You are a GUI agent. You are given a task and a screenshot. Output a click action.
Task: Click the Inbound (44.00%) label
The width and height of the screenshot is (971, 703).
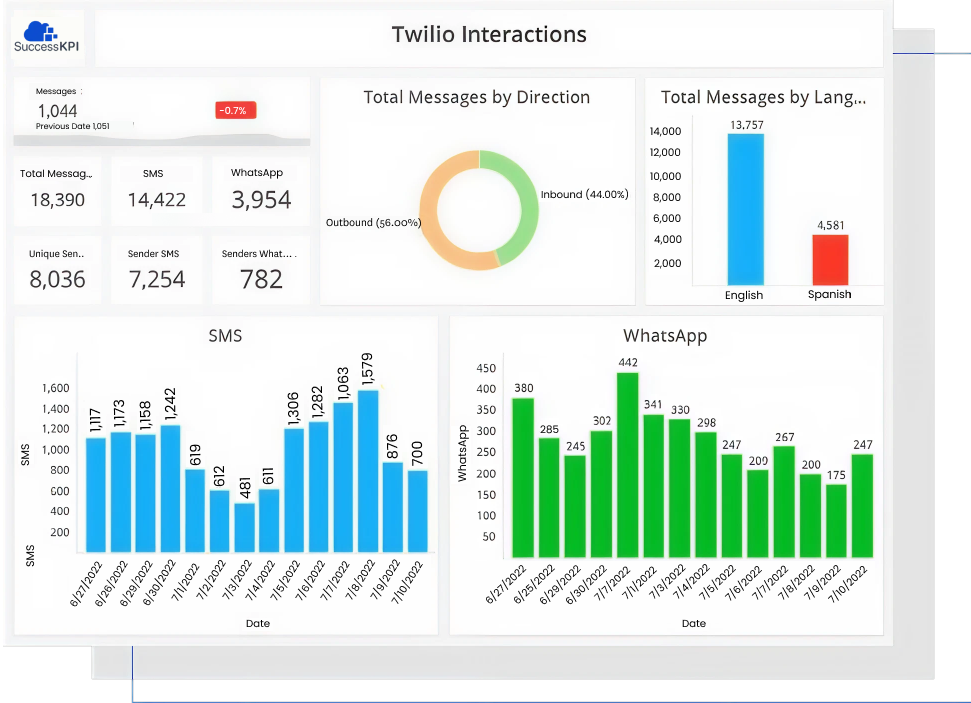coord(584,194)
